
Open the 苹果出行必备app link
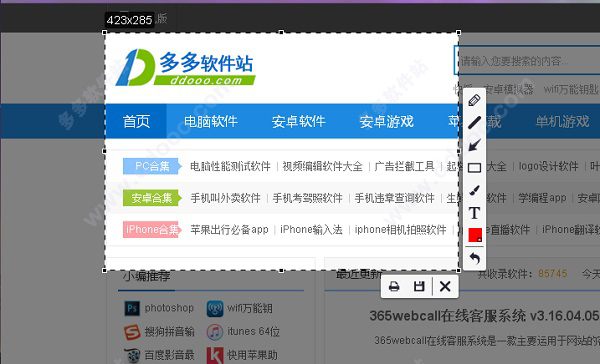click(229, 229)
